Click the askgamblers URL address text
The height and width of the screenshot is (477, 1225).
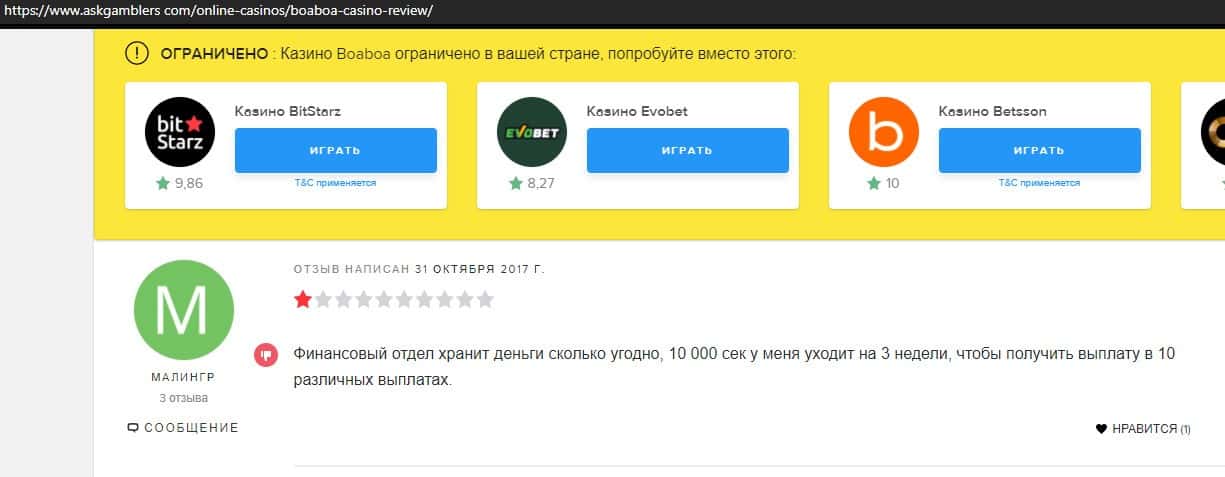[218, 11]
